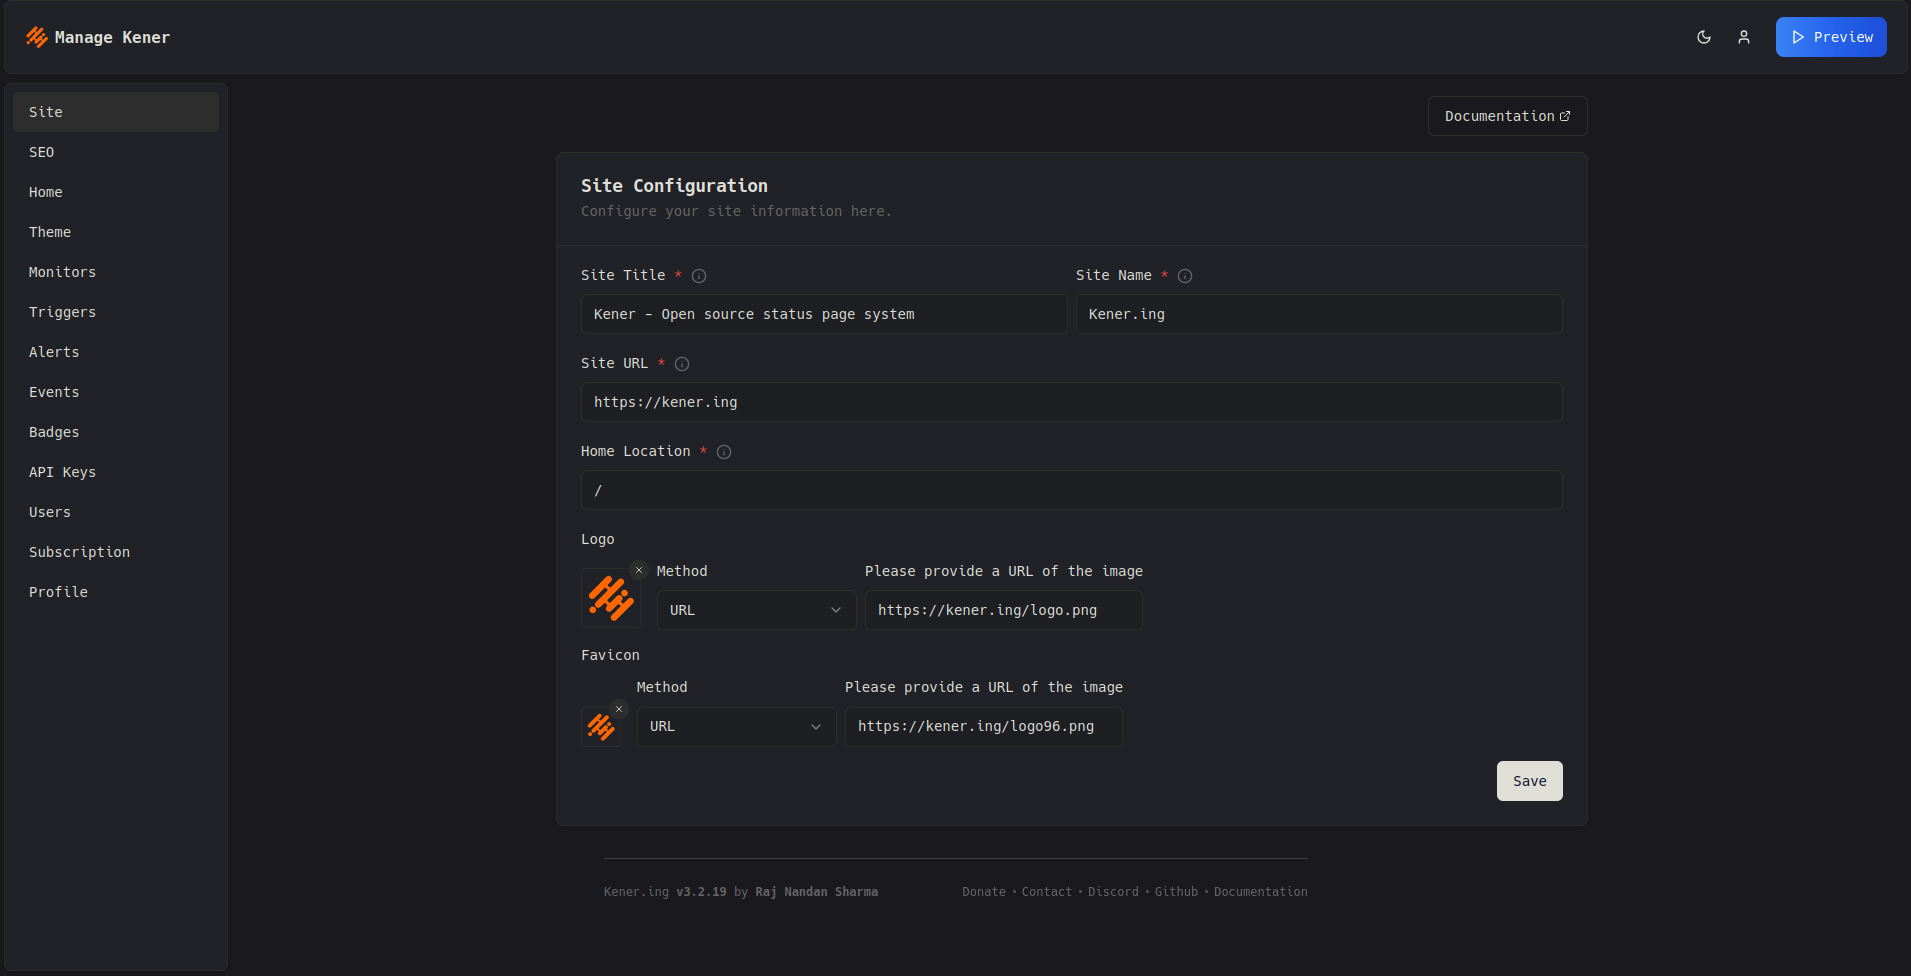Open the Documentation external link button
Image resolution: width=1911 pixels, height=976 pixels.
point(1506,116)
